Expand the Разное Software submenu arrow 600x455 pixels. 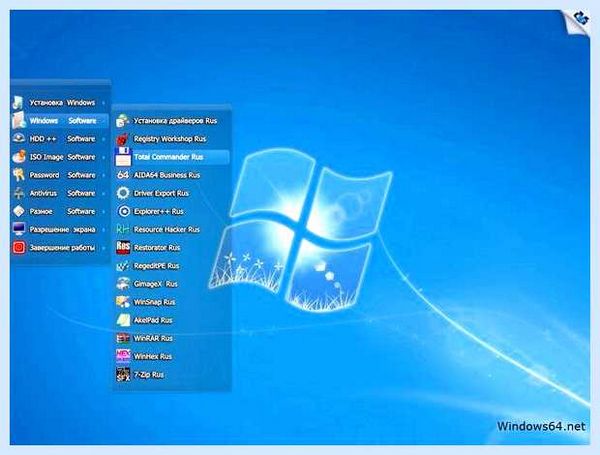tap(103, 212)
